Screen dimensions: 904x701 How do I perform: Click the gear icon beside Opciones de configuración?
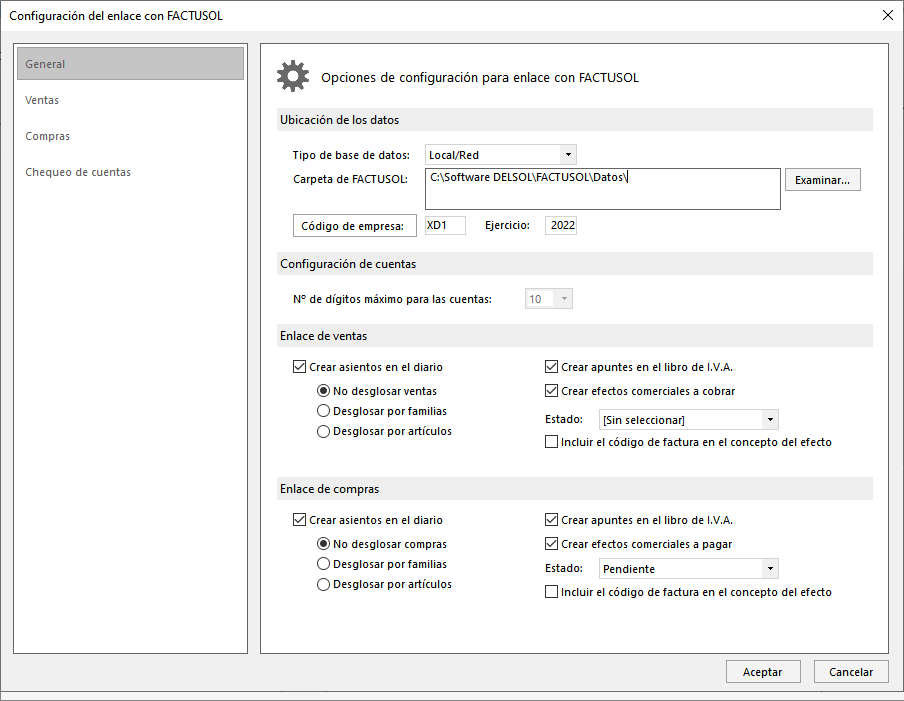click(293, 76)
